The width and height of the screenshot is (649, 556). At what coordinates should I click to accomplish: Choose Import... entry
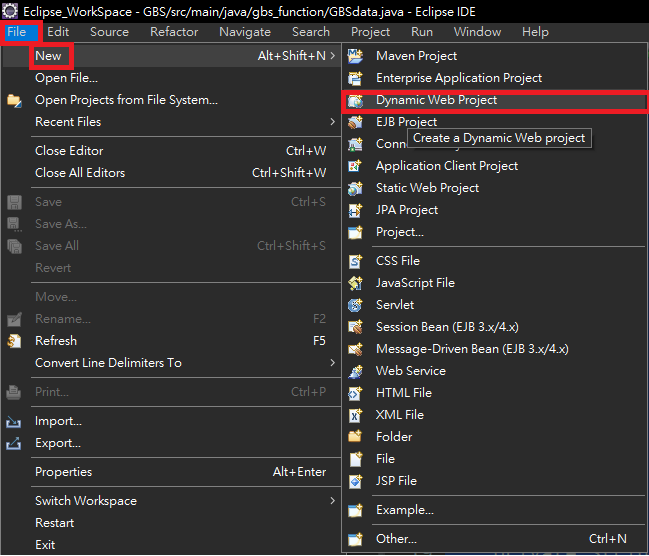171,421
